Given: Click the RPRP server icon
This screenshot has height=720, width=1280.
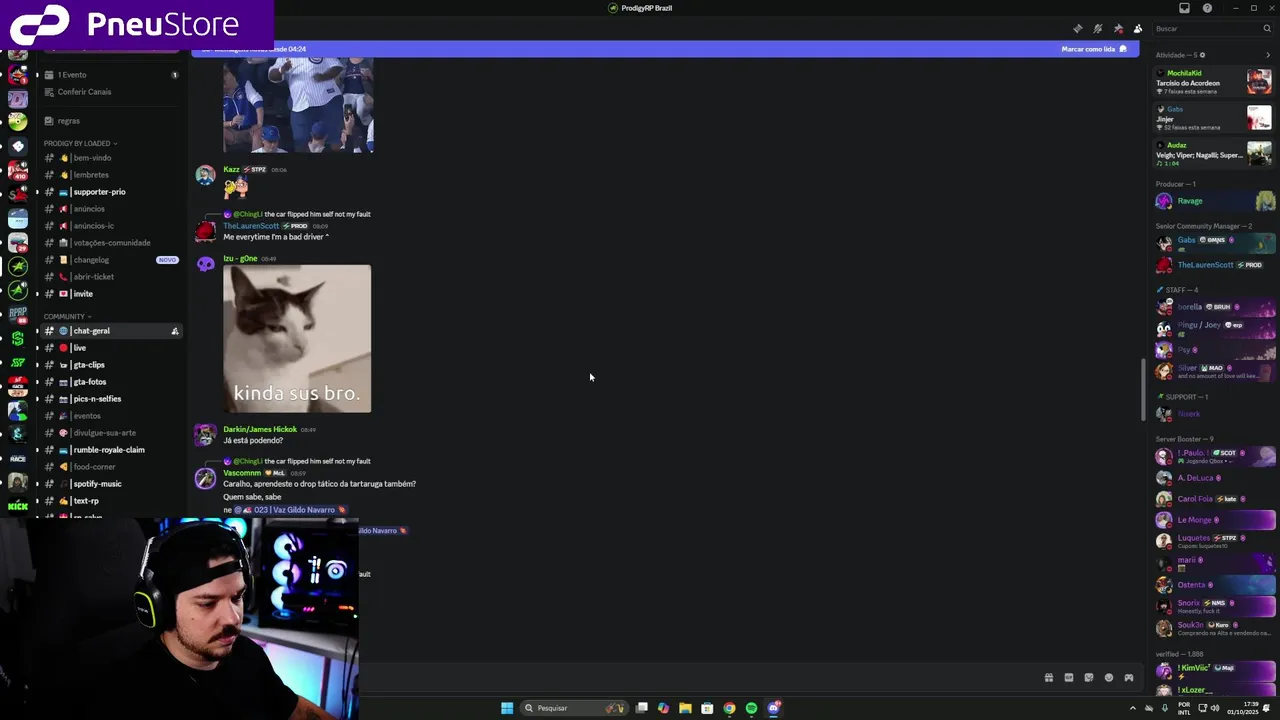Looking at the screenshot, I should click(18, 315).
